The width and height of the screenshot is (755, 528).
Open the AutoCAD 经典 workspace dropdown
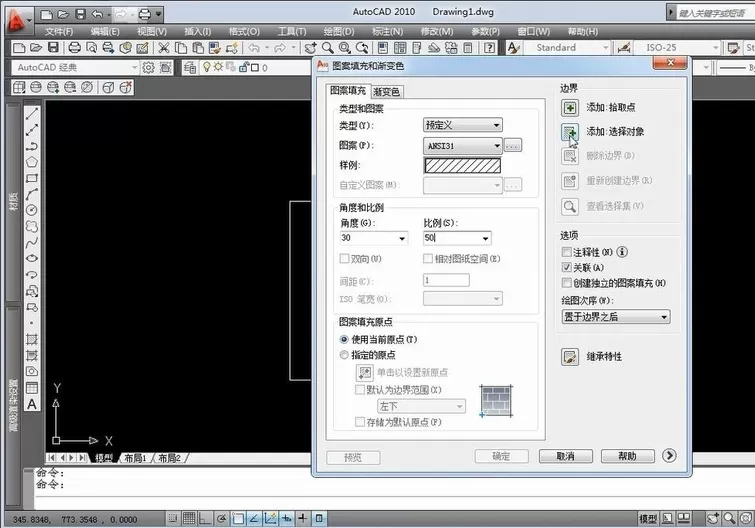[x=75, y=68]
